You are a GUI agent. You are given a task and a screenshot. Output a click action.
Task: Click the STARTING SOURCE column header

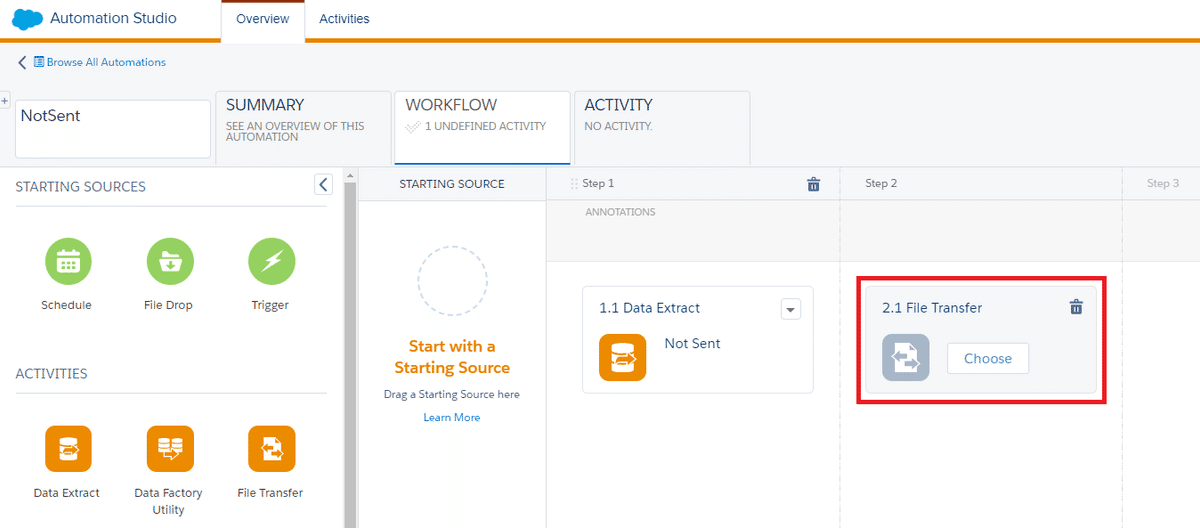click(452, 184)
